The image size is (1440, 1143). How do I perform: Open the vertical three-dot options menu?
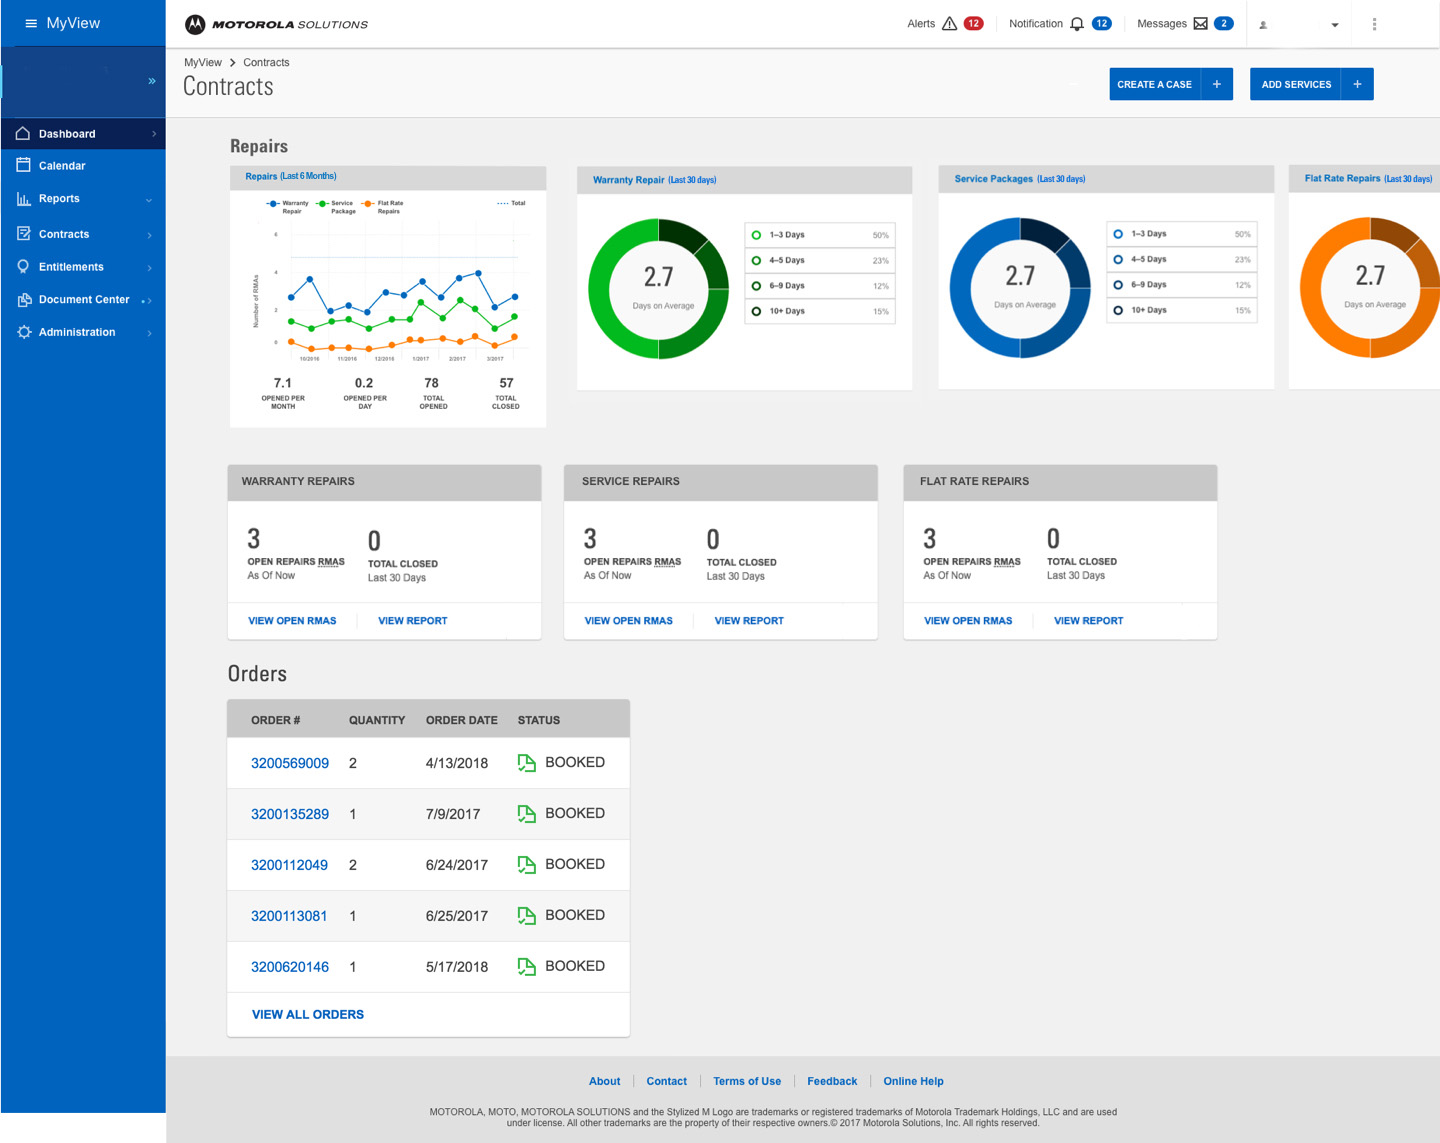pyautogui.click(x=1374, y=24)
